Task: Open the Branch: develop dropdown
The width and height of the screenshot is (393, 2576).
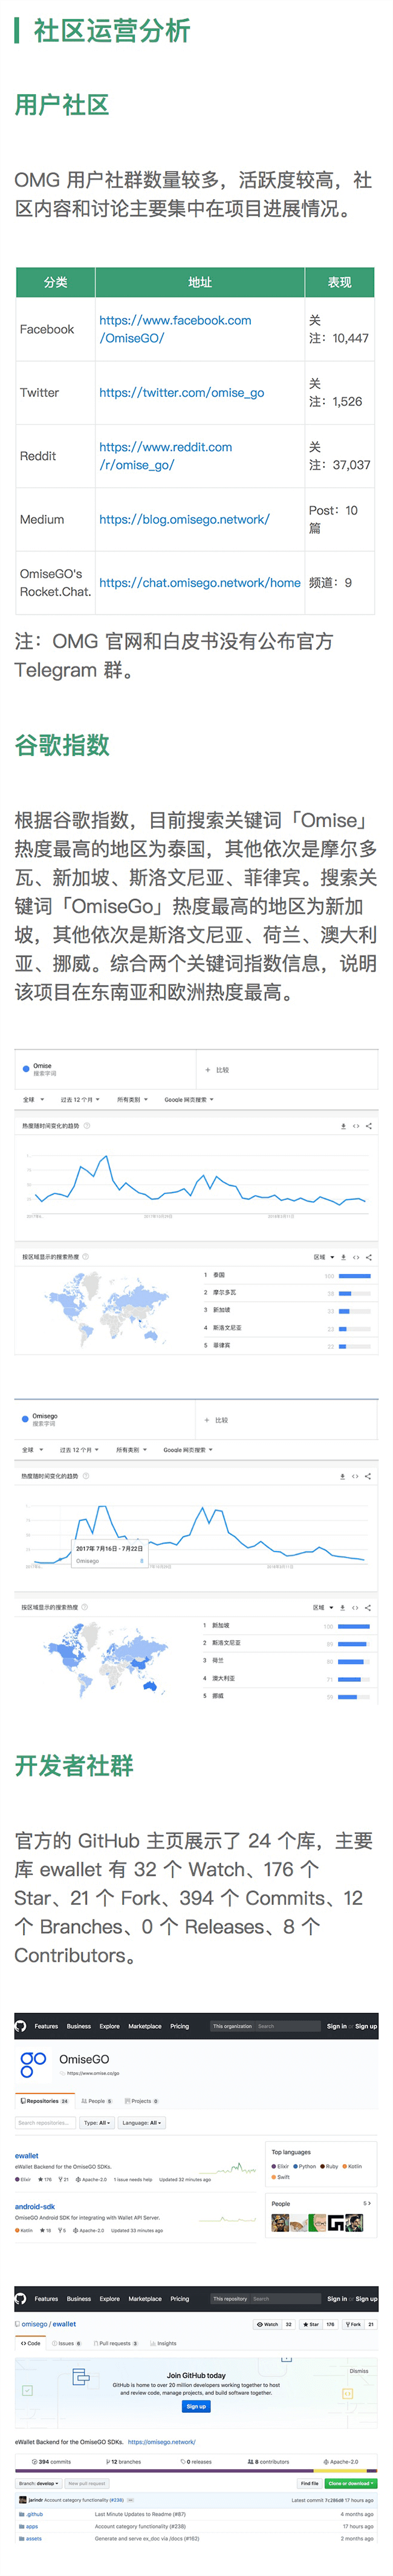Action: [x=38, y=2483]
